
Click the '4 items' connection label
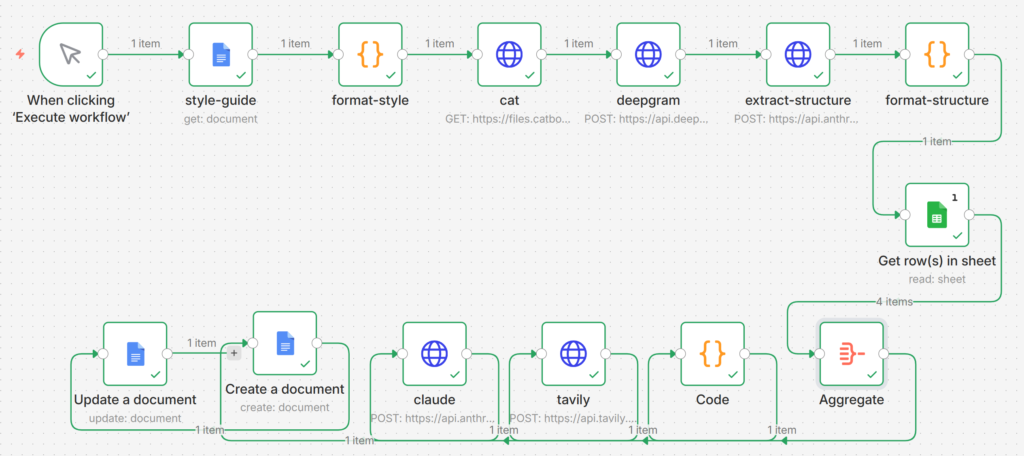893,302
